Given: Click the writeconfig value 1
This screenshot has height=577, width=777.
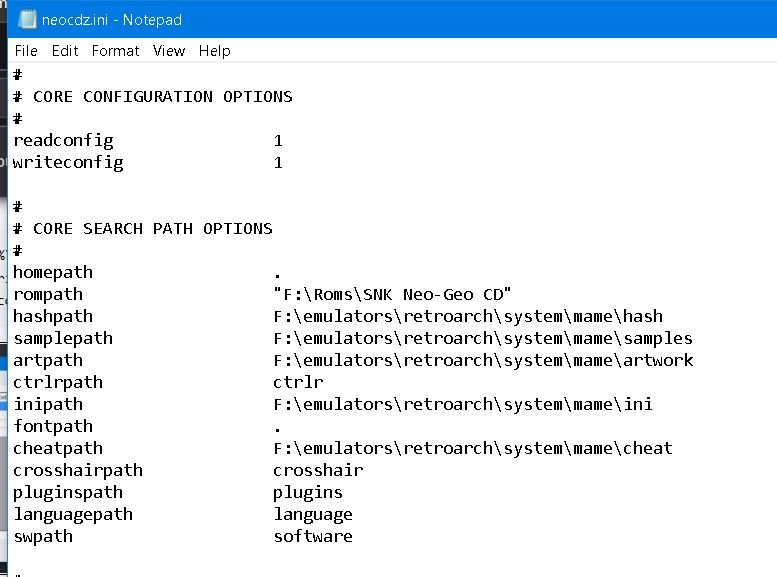Looking at the screenshot, I should click(x=278, y=163).
